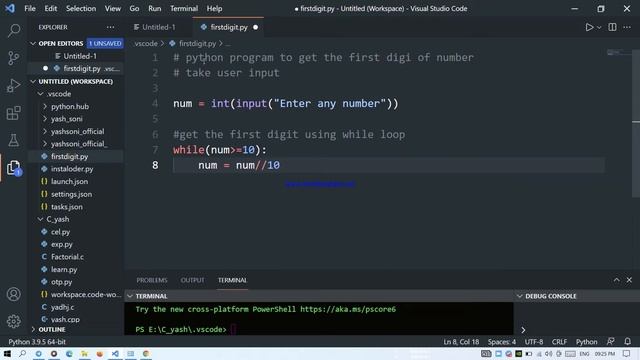Close the bottom panel
The image size is (640, 360).
(x=629, y=280)
